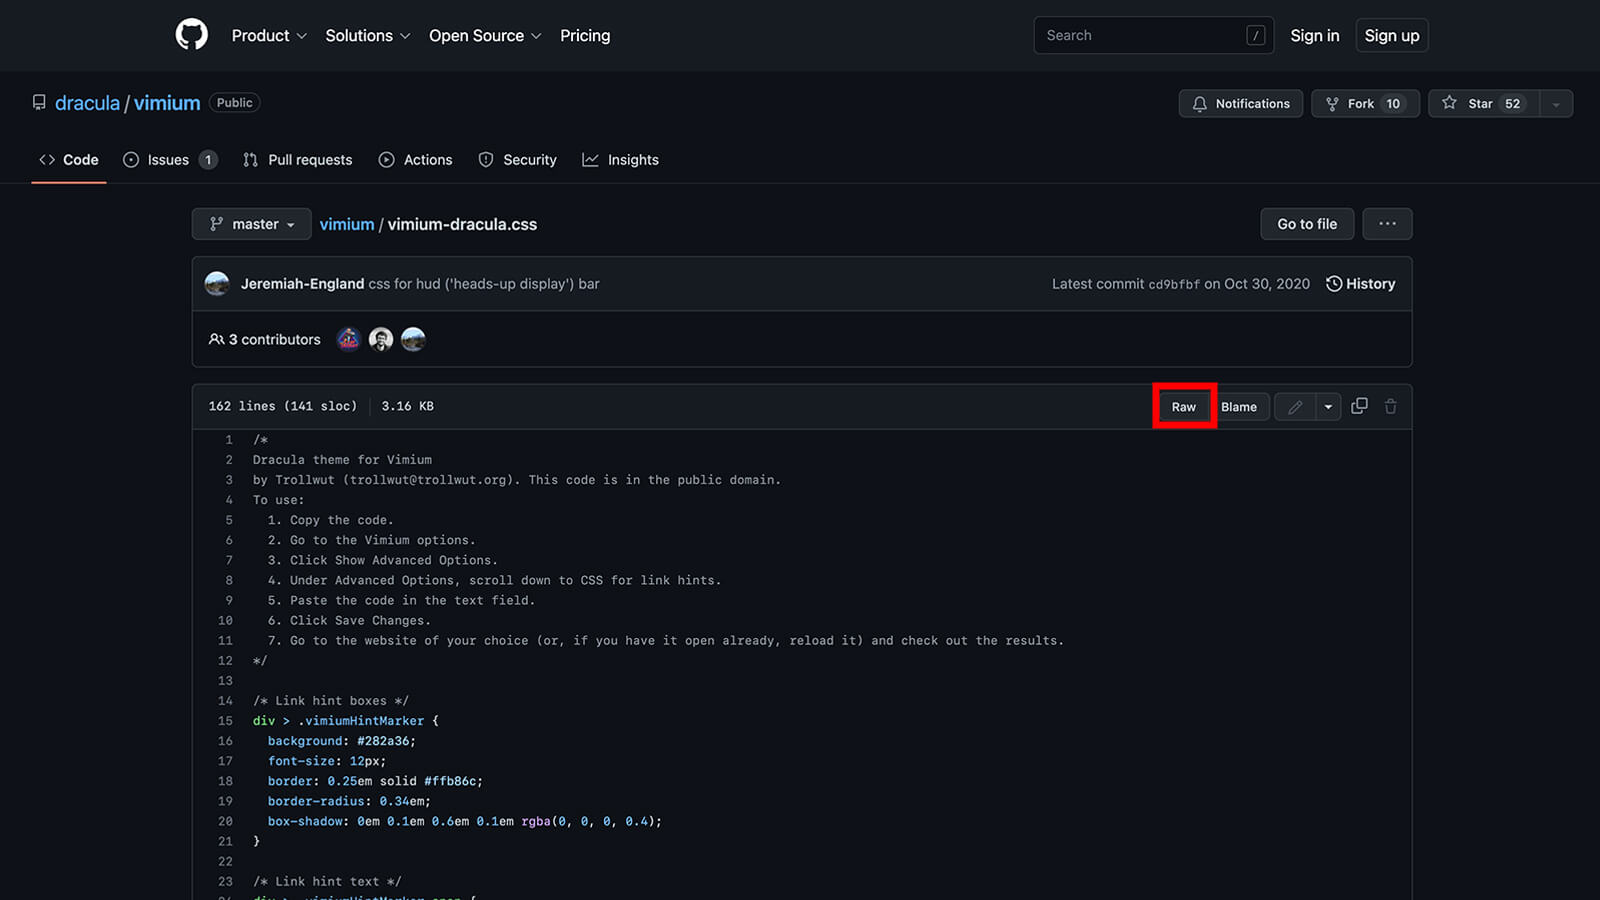Click the Go to file button

(1307, 224)
